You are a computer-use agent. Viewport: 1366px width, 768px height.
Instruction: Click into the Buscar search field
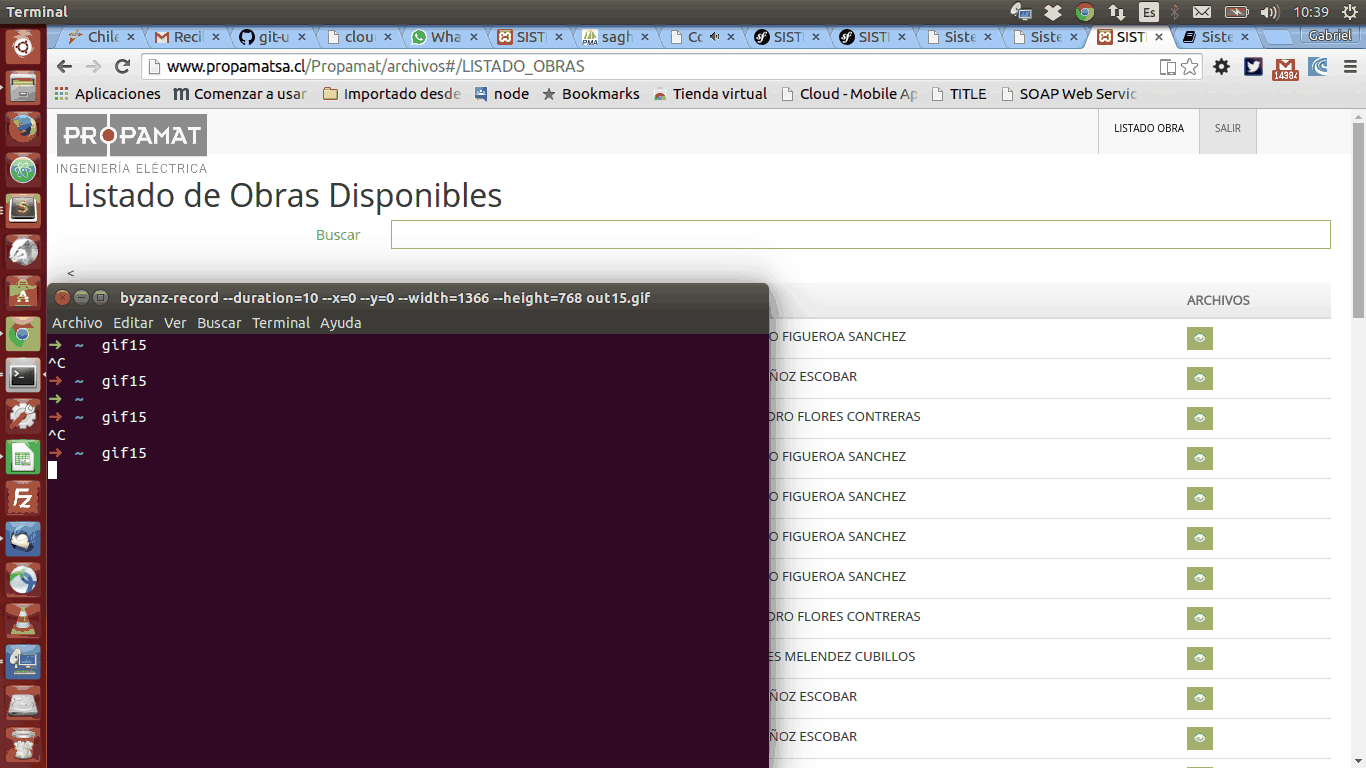click(860, 235)
